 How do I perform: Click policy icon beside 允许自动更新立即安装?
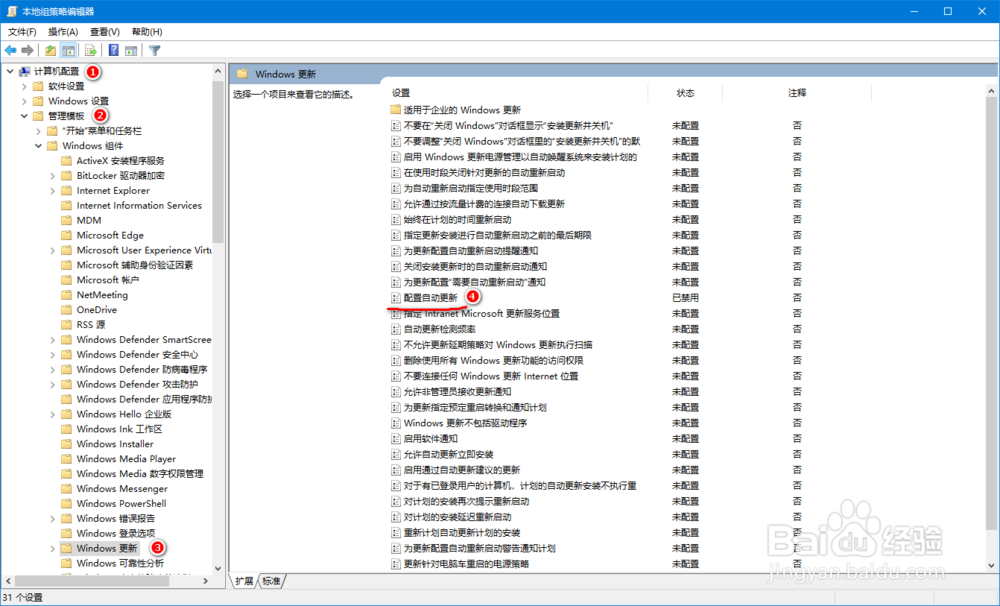click(x=395, y=455)
